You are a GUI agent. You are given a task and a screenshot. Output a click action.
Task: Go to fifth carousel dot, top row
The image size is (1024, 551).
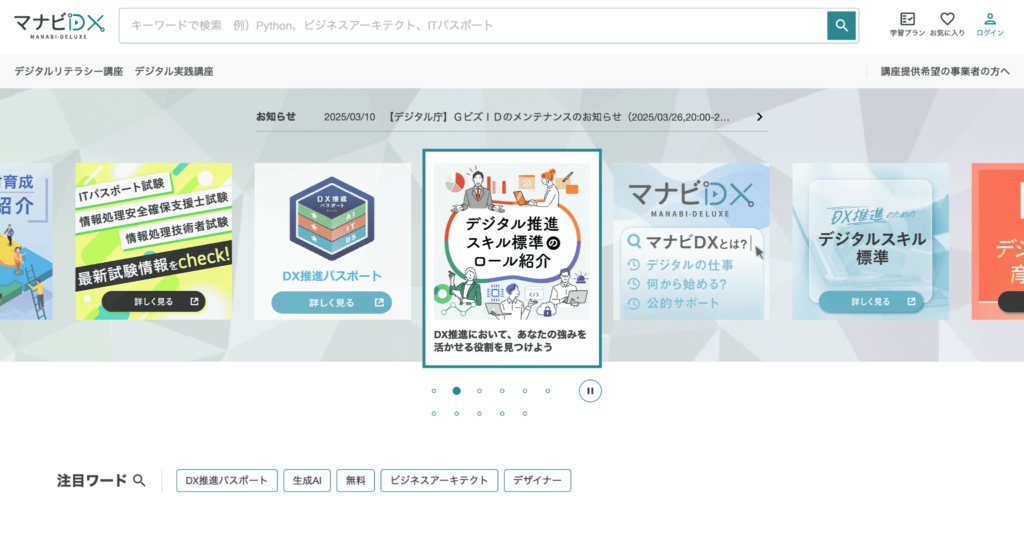pyautogui.click(x=525, y=391)
